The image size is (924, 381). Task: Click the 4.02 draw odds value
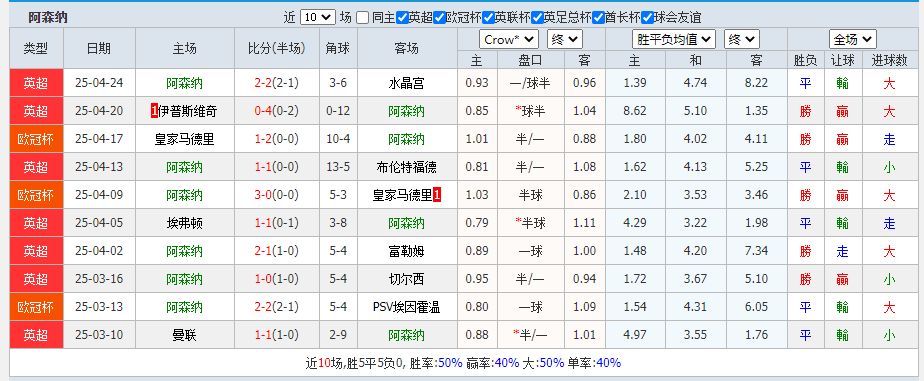point(695,139)
